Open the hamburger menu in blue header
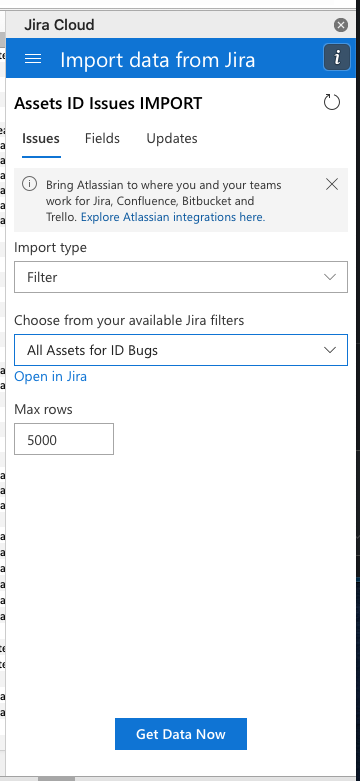 point(33,59)
